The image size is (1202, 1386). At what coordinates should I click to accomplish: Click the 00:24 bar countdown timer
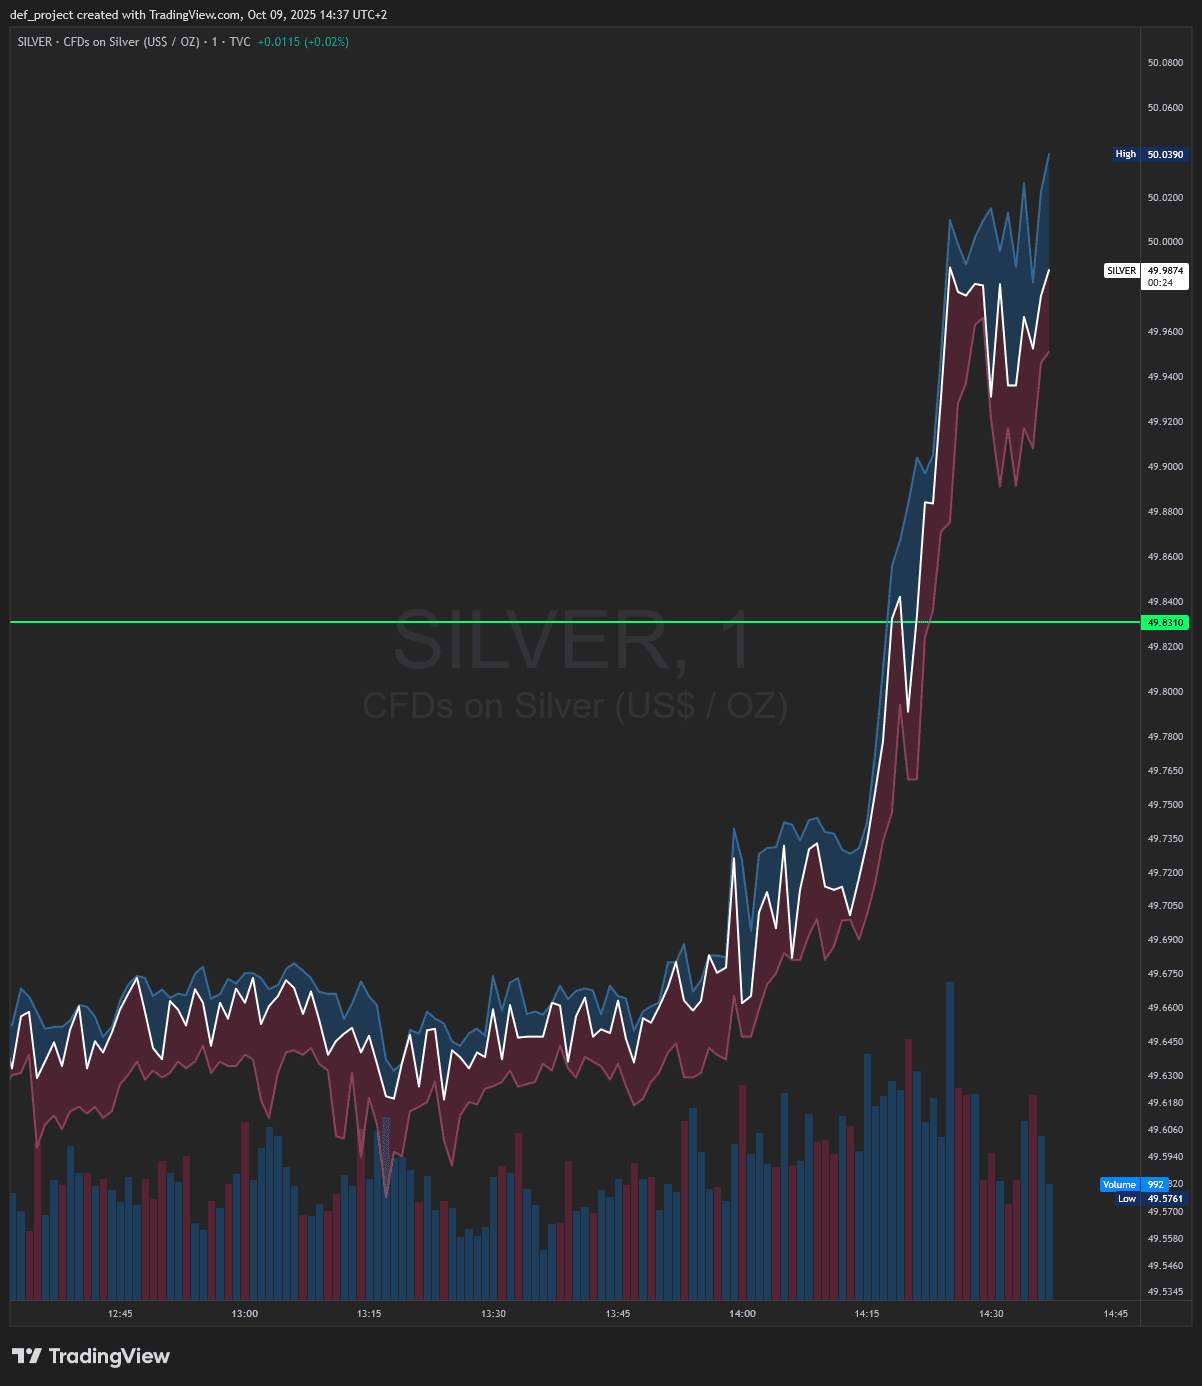tap(1160, 283)
